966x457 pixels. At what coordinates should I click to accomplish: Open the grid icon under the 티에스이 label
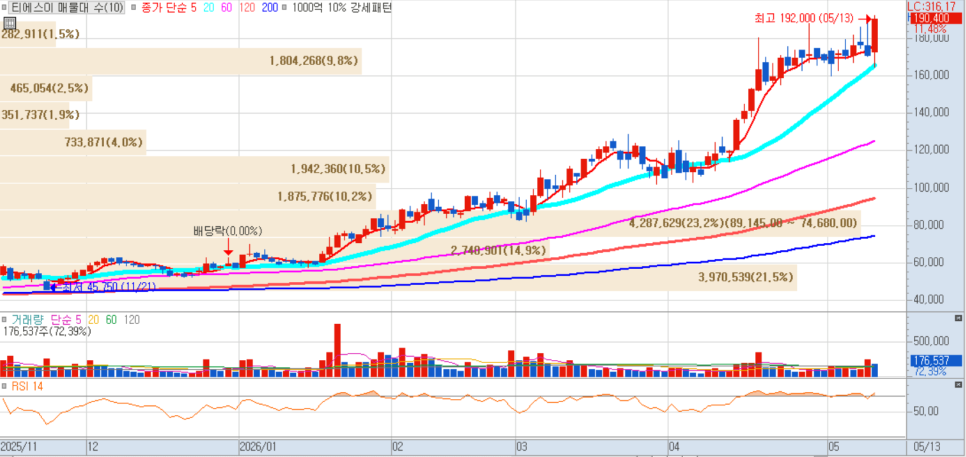tap(9, 23)
